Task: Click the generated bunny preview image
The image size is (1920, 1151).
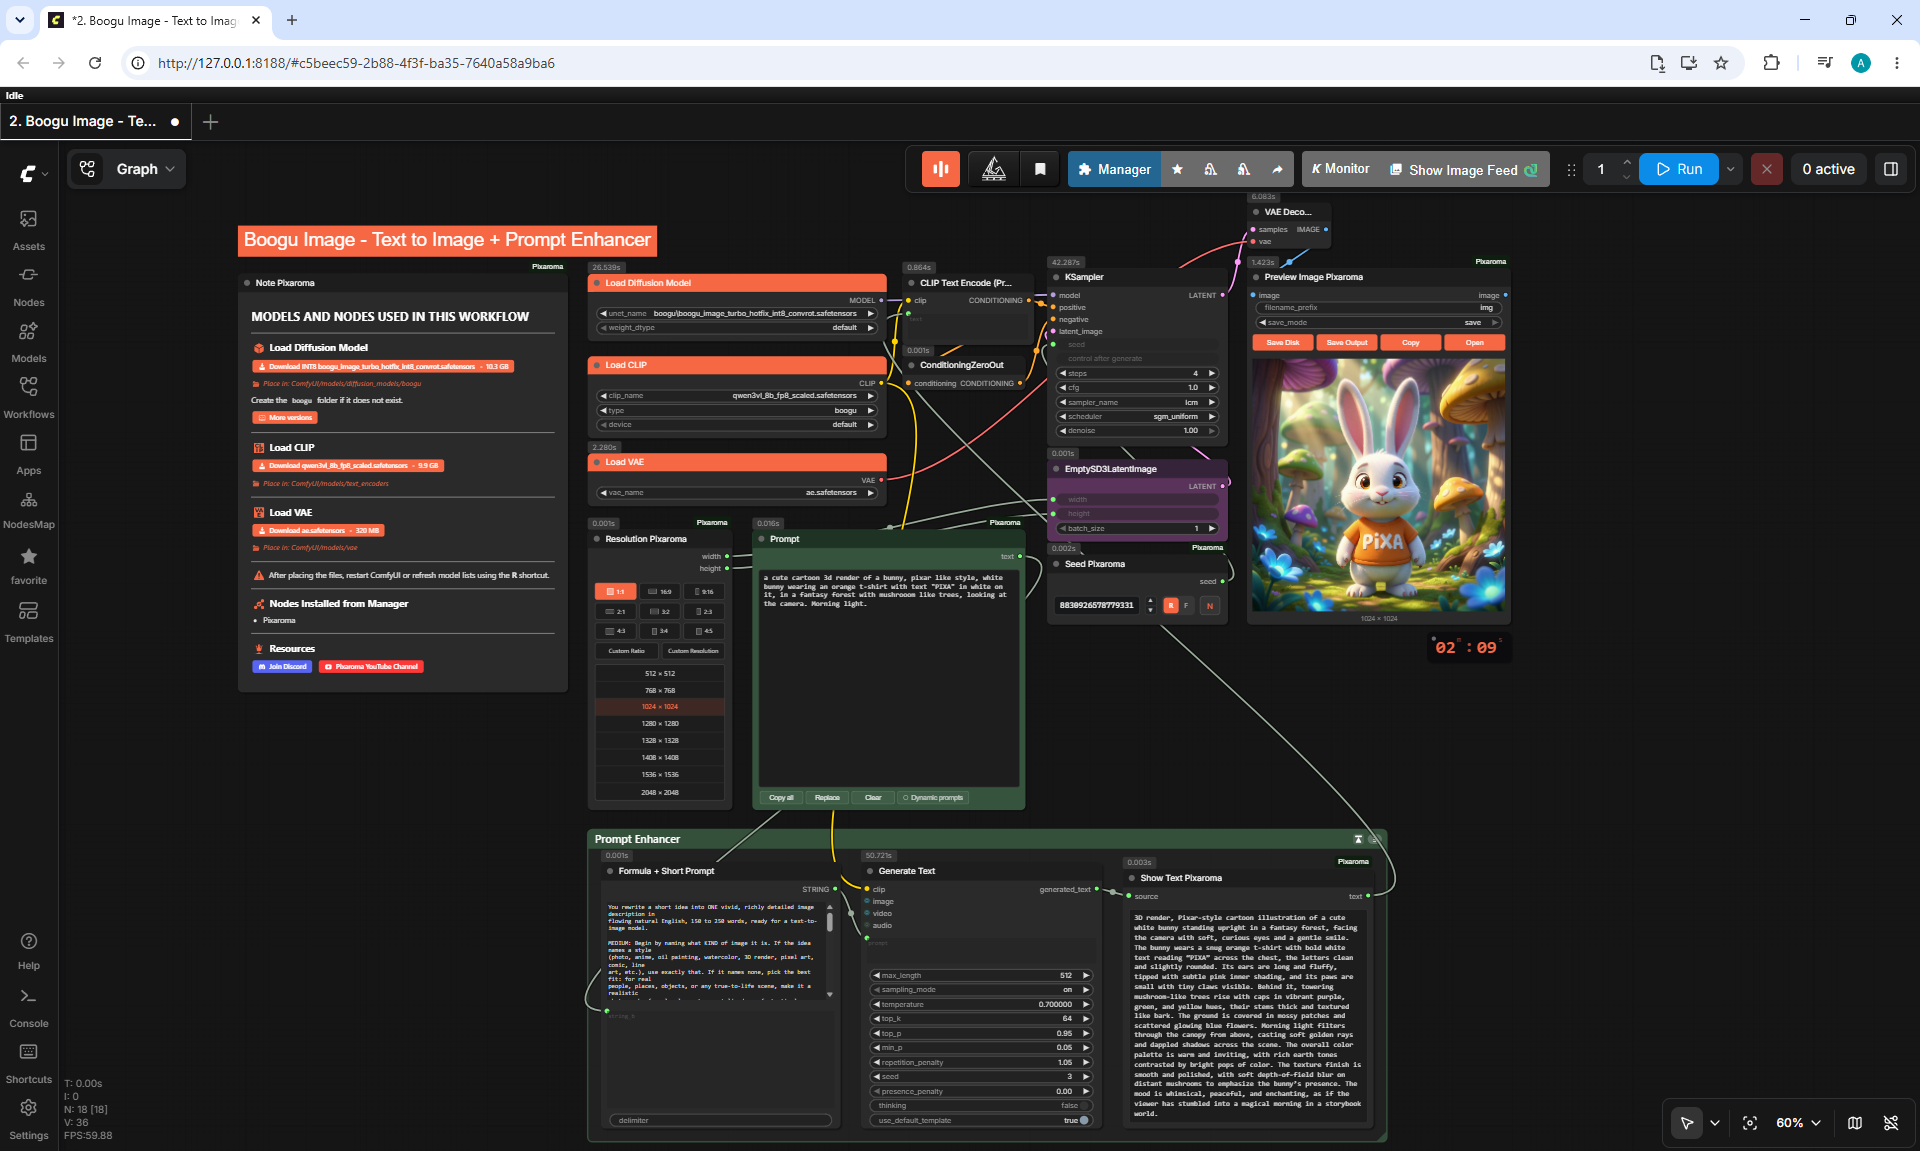Action: click(x=1378, y=485)
